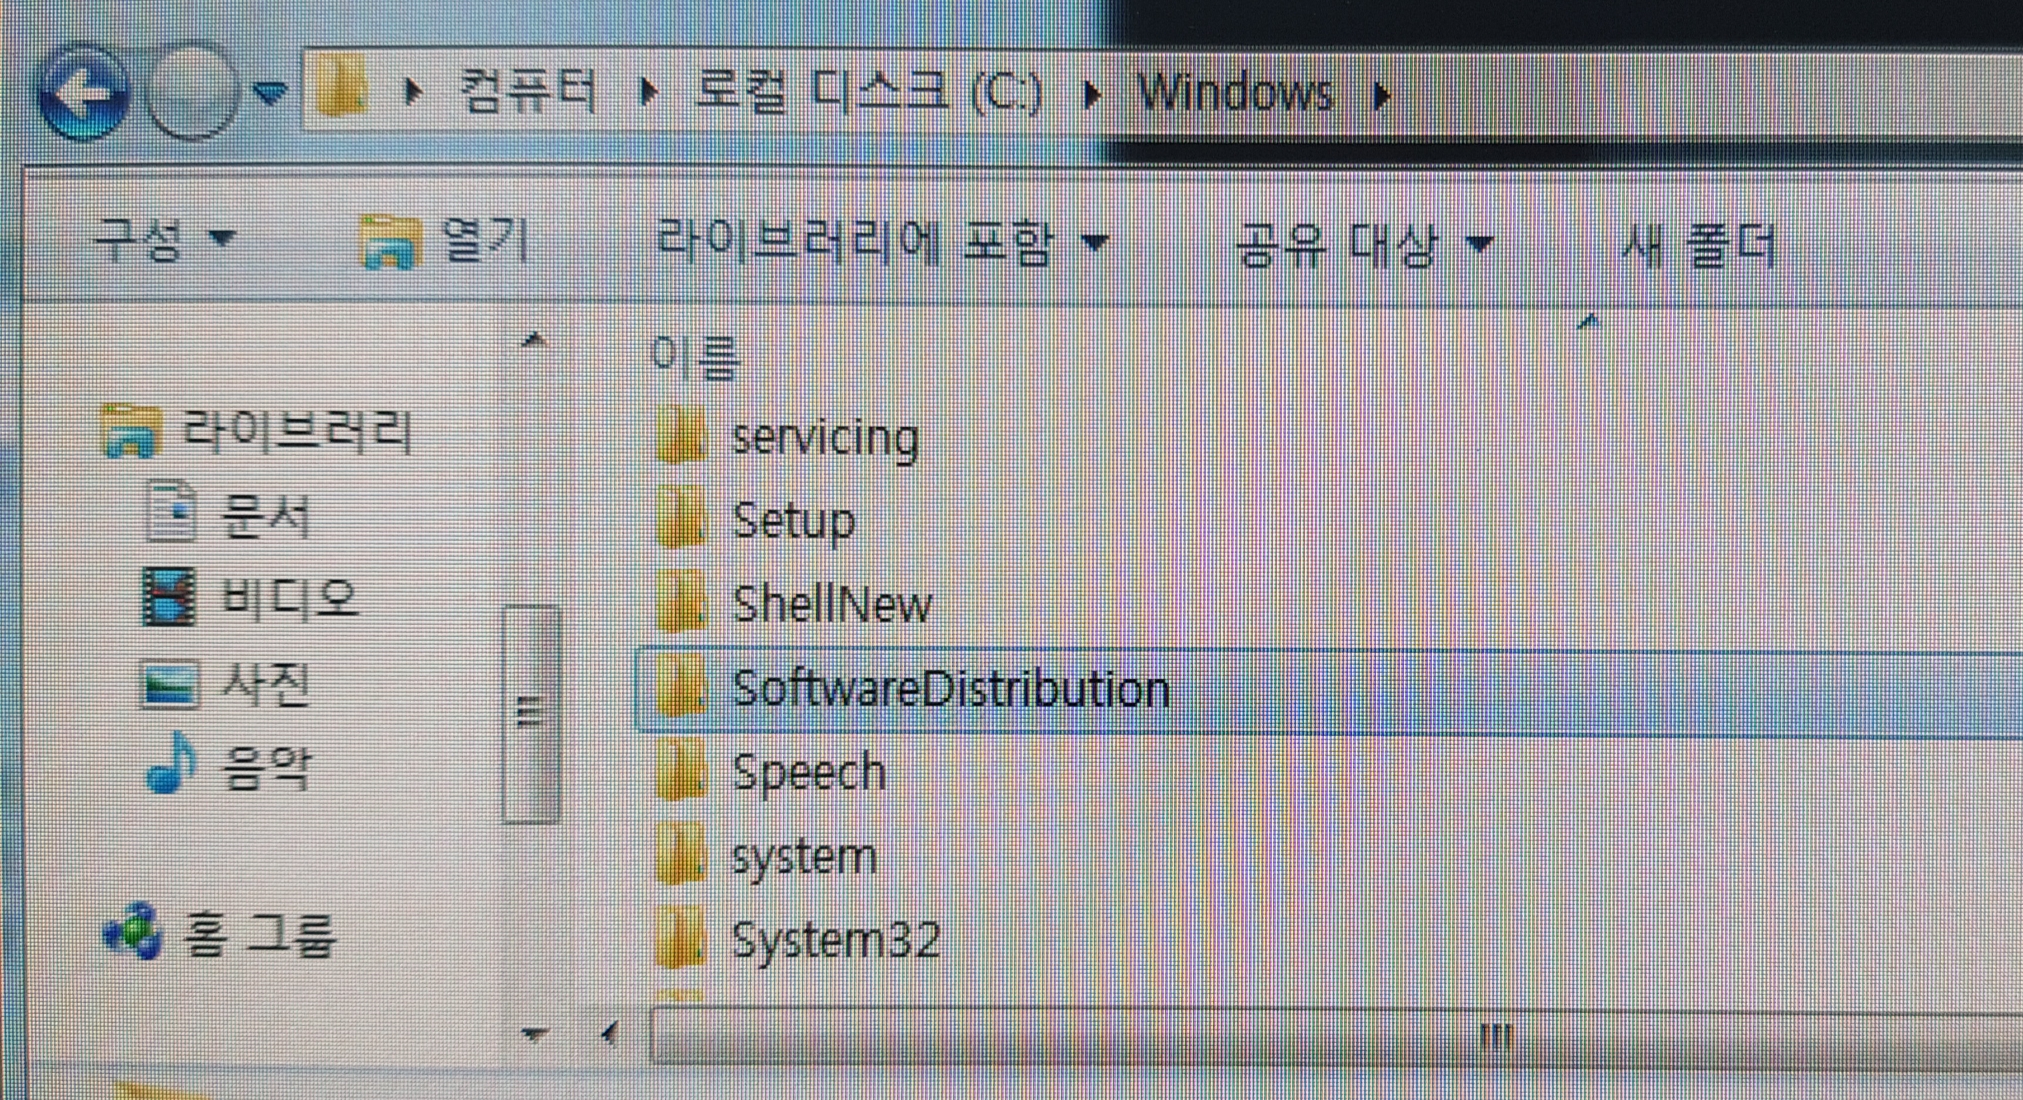
Task: Open the 공유 대상 dropdown menu
Action: click(1365, 245)
